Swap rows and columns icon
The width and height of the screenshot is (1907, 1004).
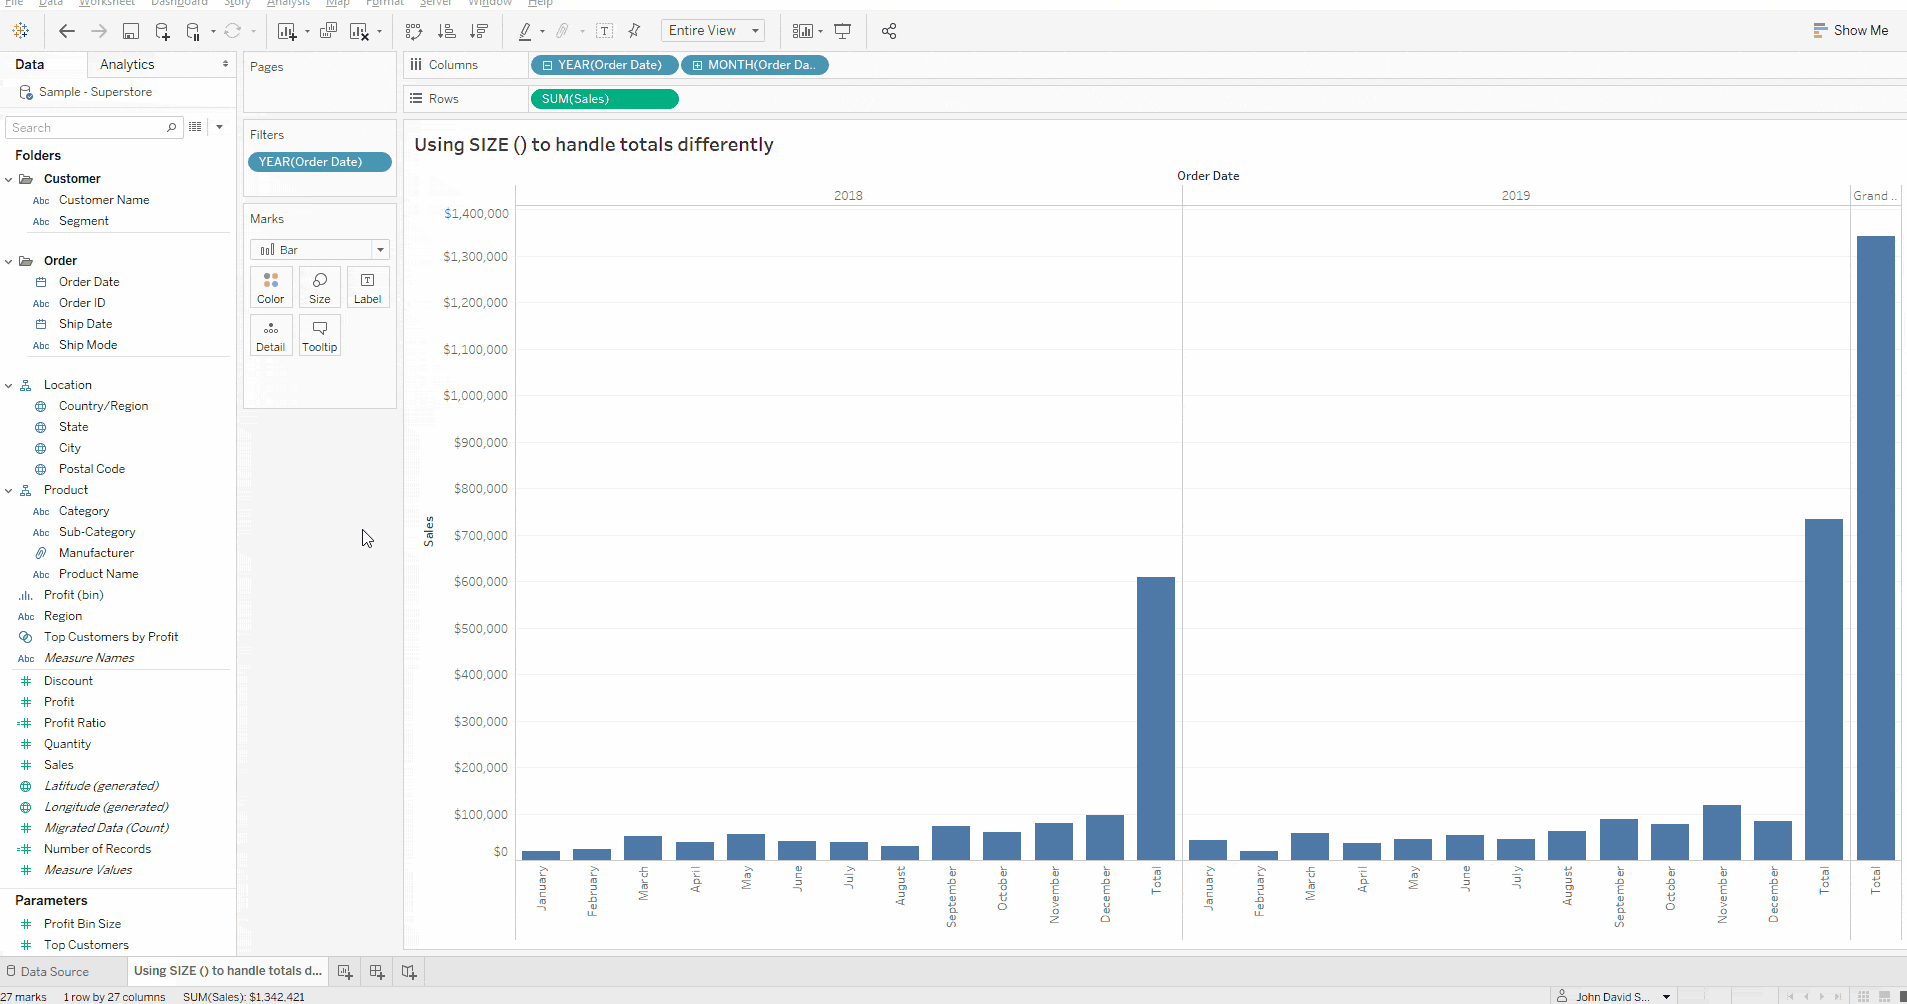point(414,31)
